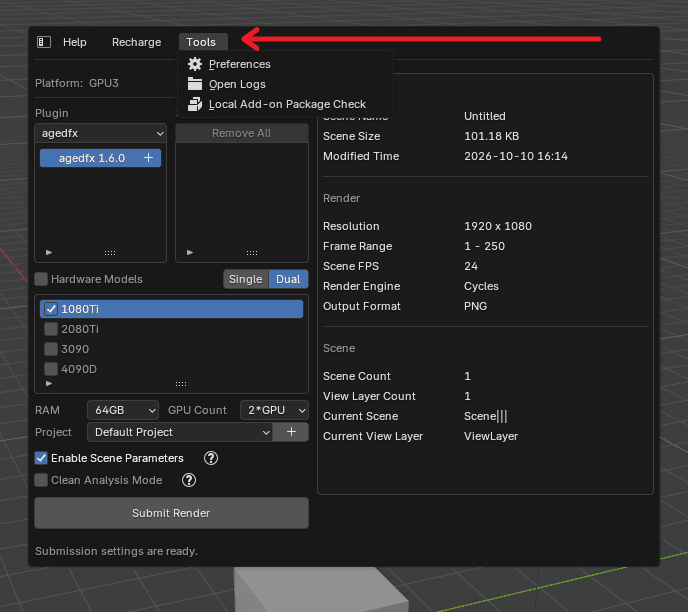The image size is (688, 612).
Task: Open the Help menu
Action: [75, 42]
